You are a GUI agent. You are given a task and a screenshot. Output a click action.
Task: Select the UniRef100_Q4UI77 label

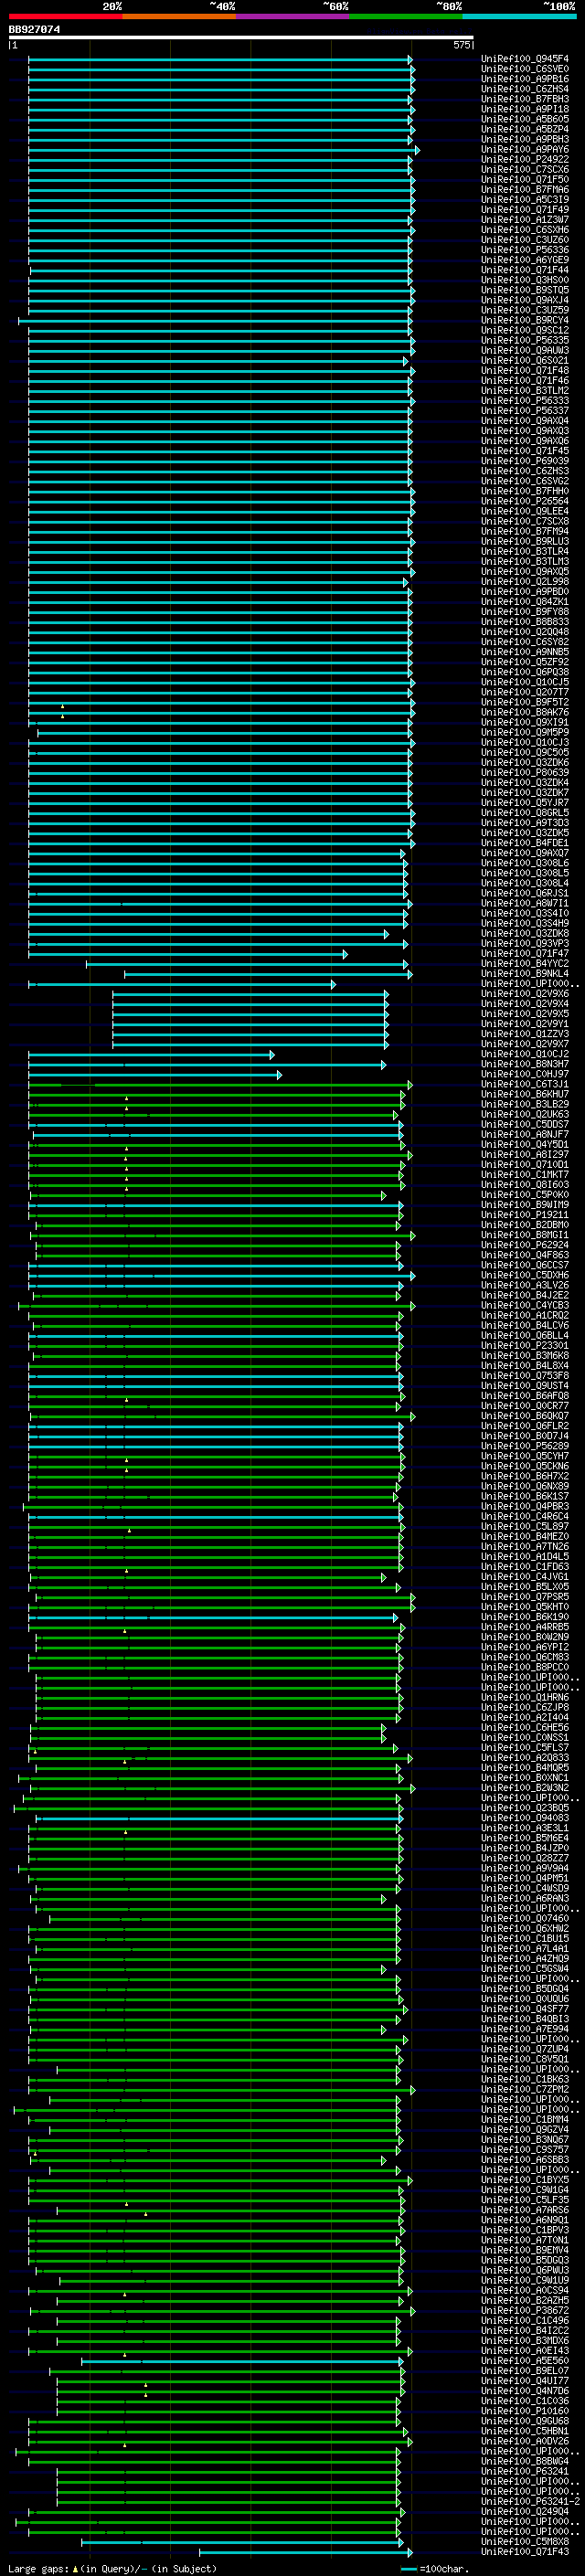click(525, 2380)
